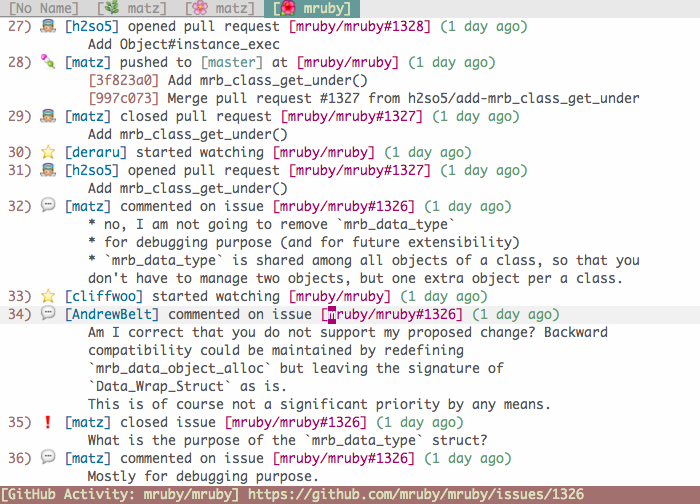Open user [h2so5] on entry 31

pyautogui.click(x=92, y=171)
